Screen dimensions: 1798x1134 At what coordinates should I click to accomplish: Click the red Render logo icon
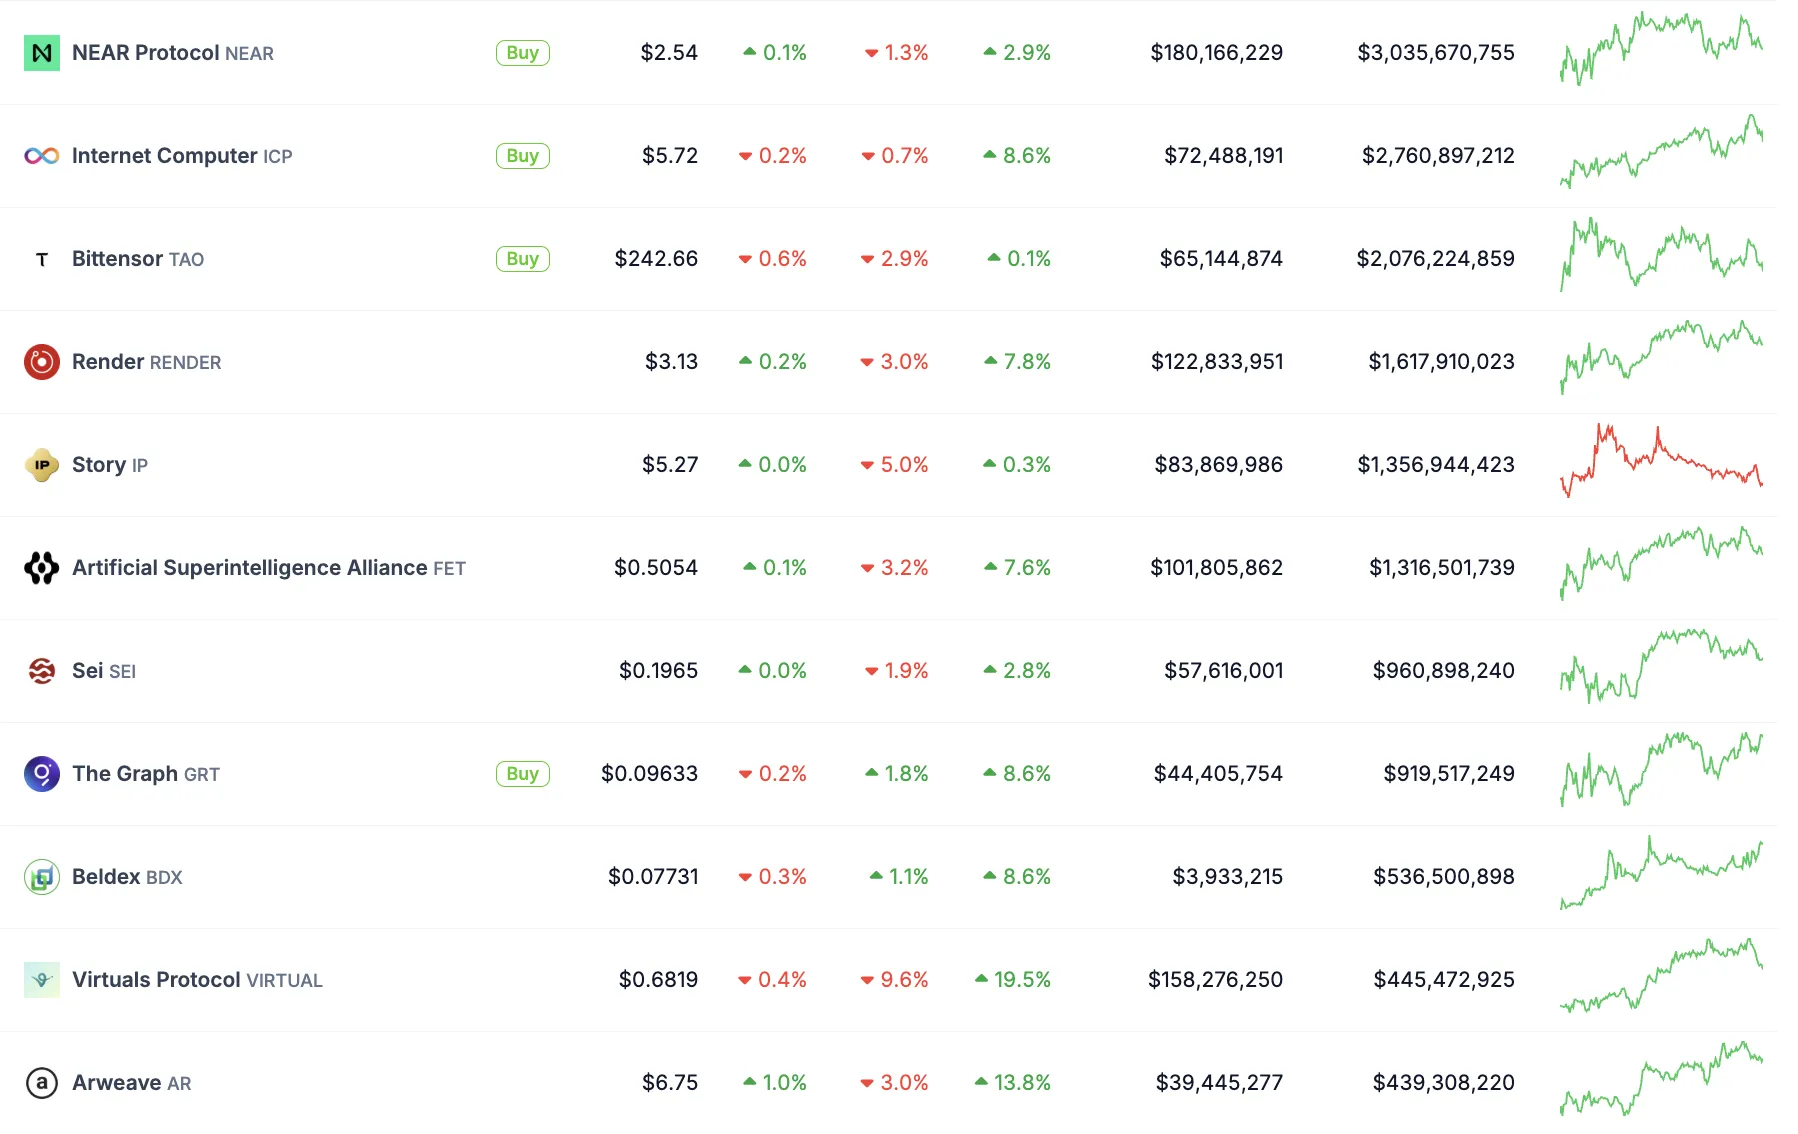click(x=41, y=362)
